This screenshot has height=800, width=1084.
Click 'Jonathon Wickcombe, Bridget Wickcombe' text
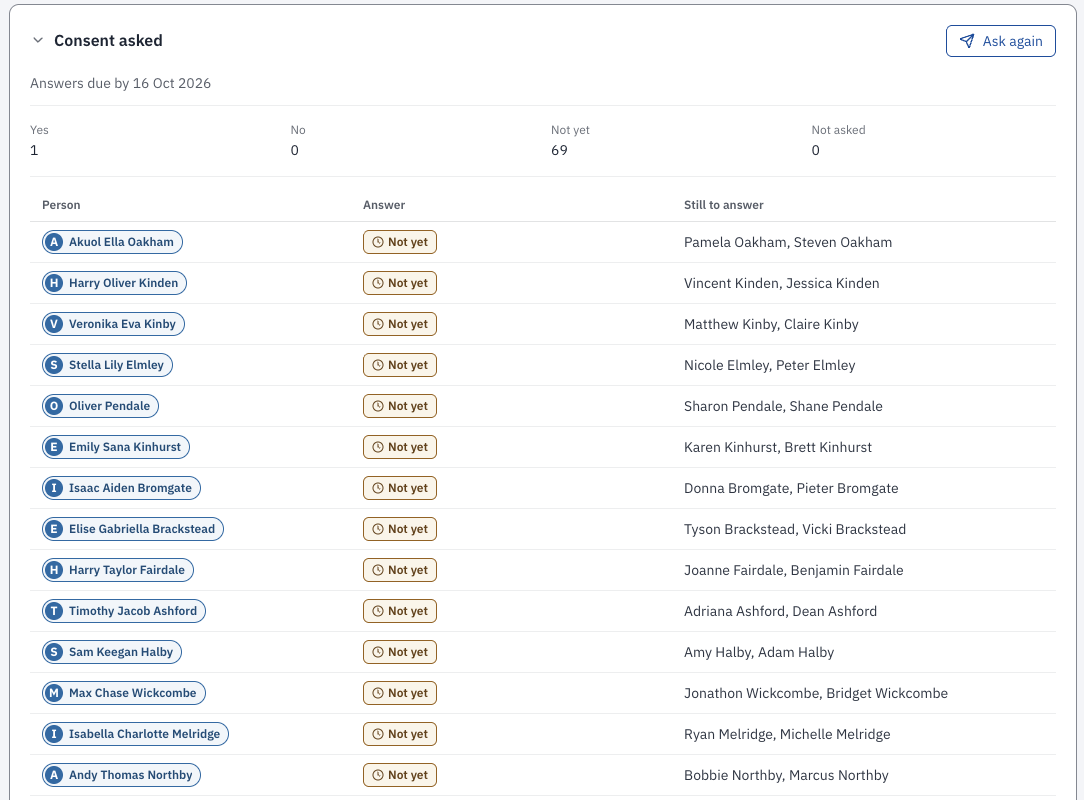coord(816,693)
